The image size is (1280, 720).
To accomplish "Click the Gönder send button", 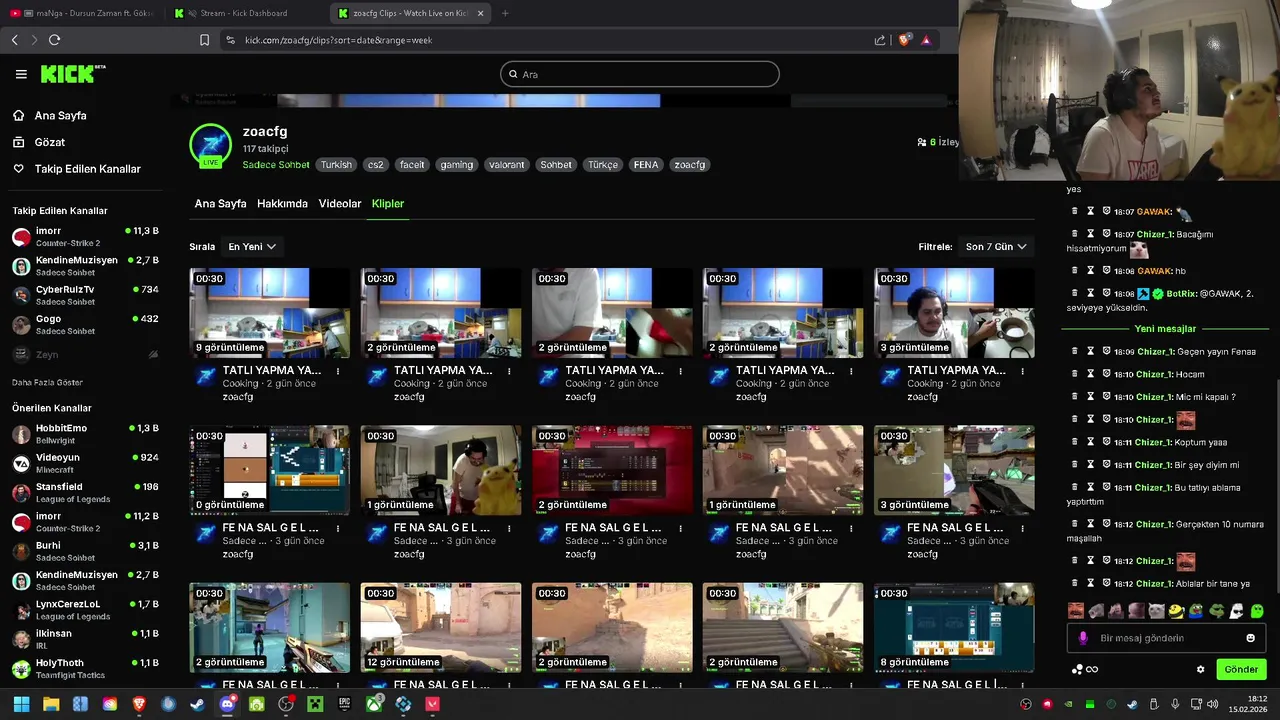I will 1241,669.
